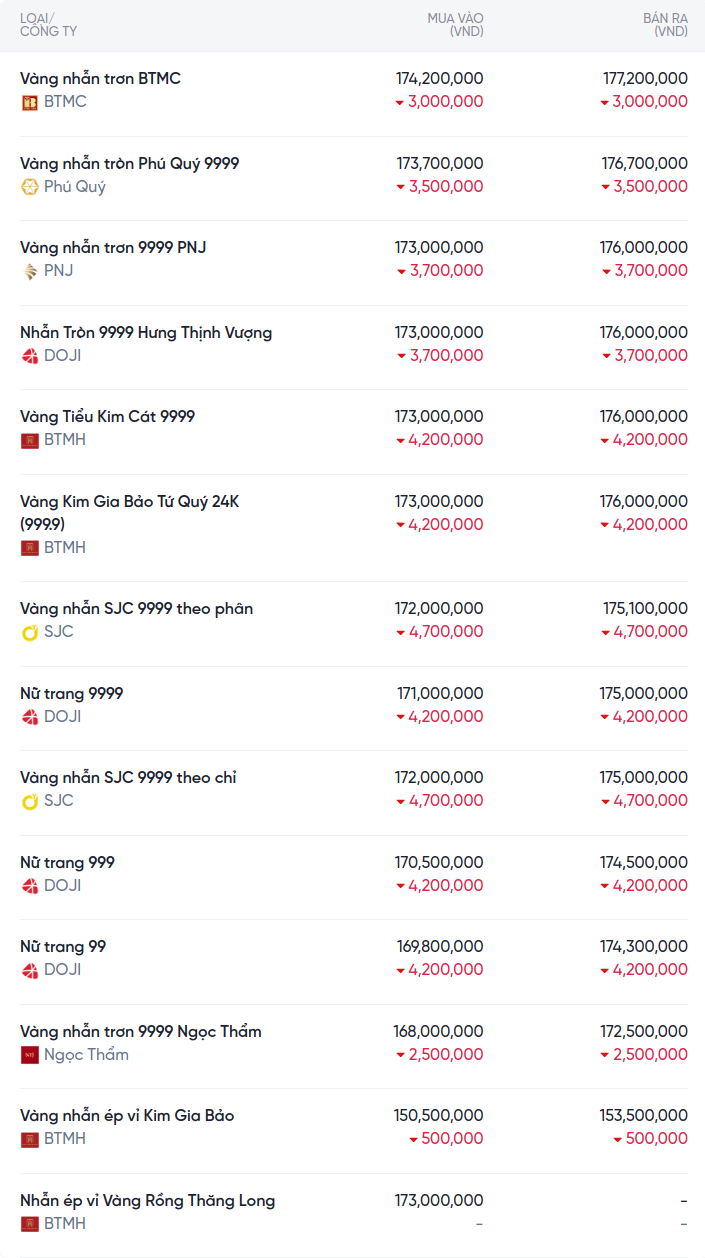Click the Bán Ra column header

(665, 25)
